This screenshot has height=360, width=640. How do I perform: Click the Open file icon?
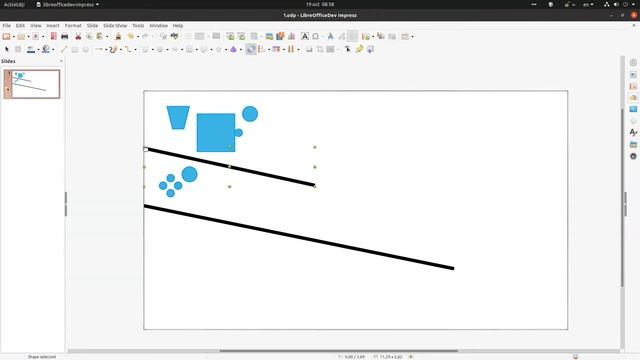[21, 36]
